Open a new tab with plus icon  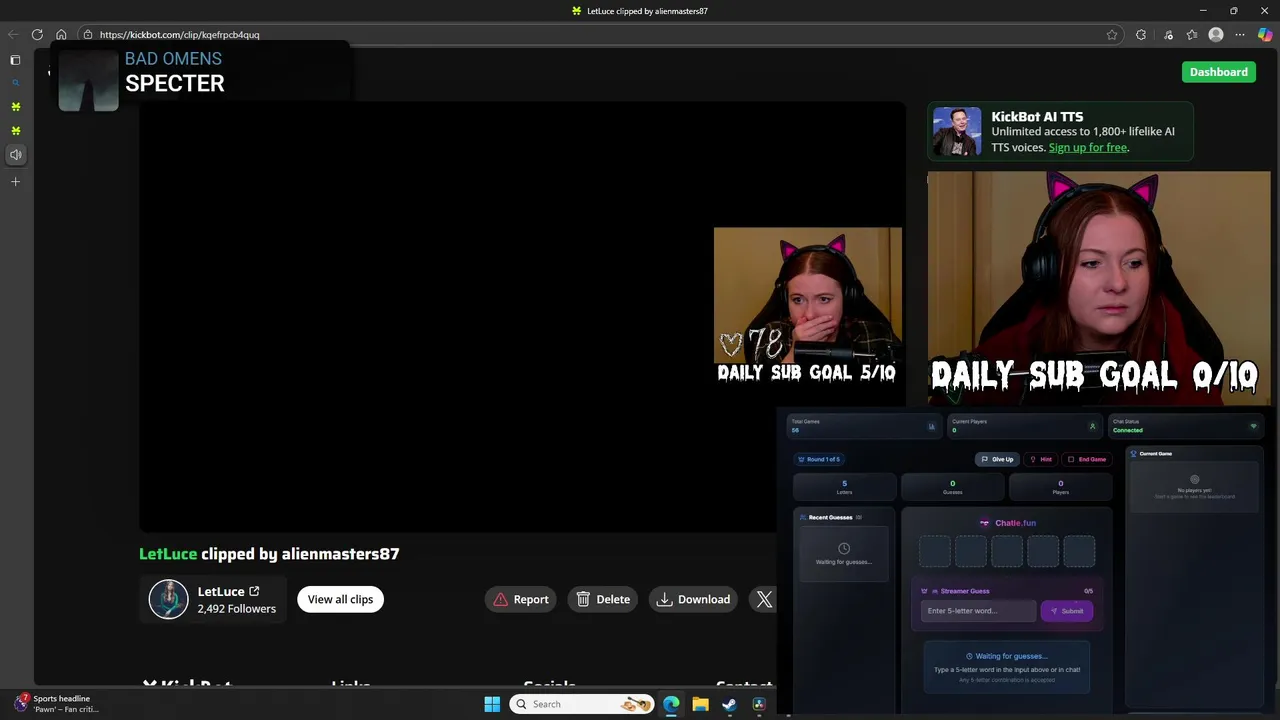click(15, 182)
